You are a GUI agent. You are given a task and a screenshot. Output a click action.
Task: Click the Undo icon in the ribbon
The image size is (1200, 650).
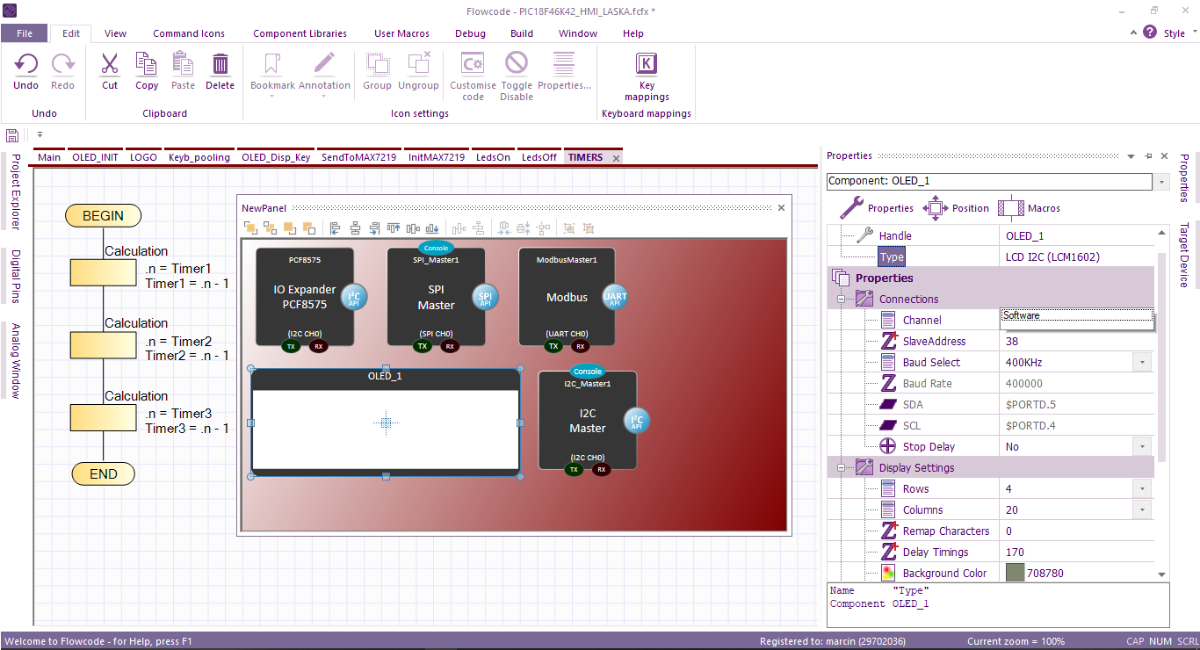(x=26, y=65)
